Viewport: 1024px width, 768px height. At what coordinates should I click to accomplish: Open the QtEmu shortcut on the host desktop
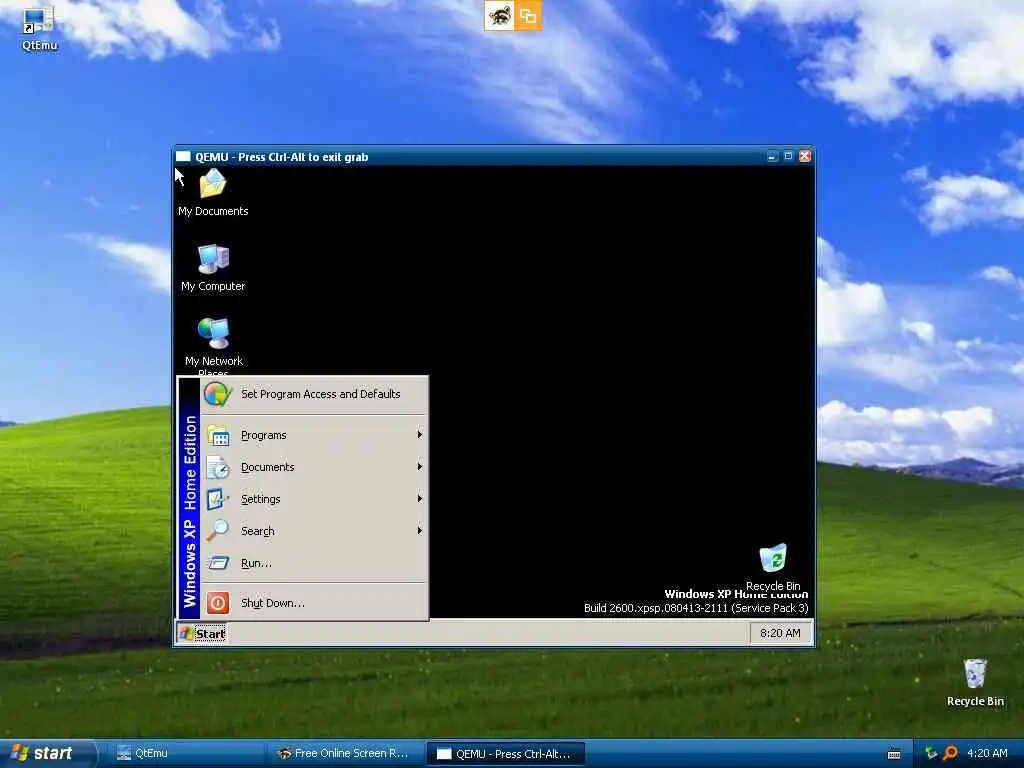tap(39, 29)
